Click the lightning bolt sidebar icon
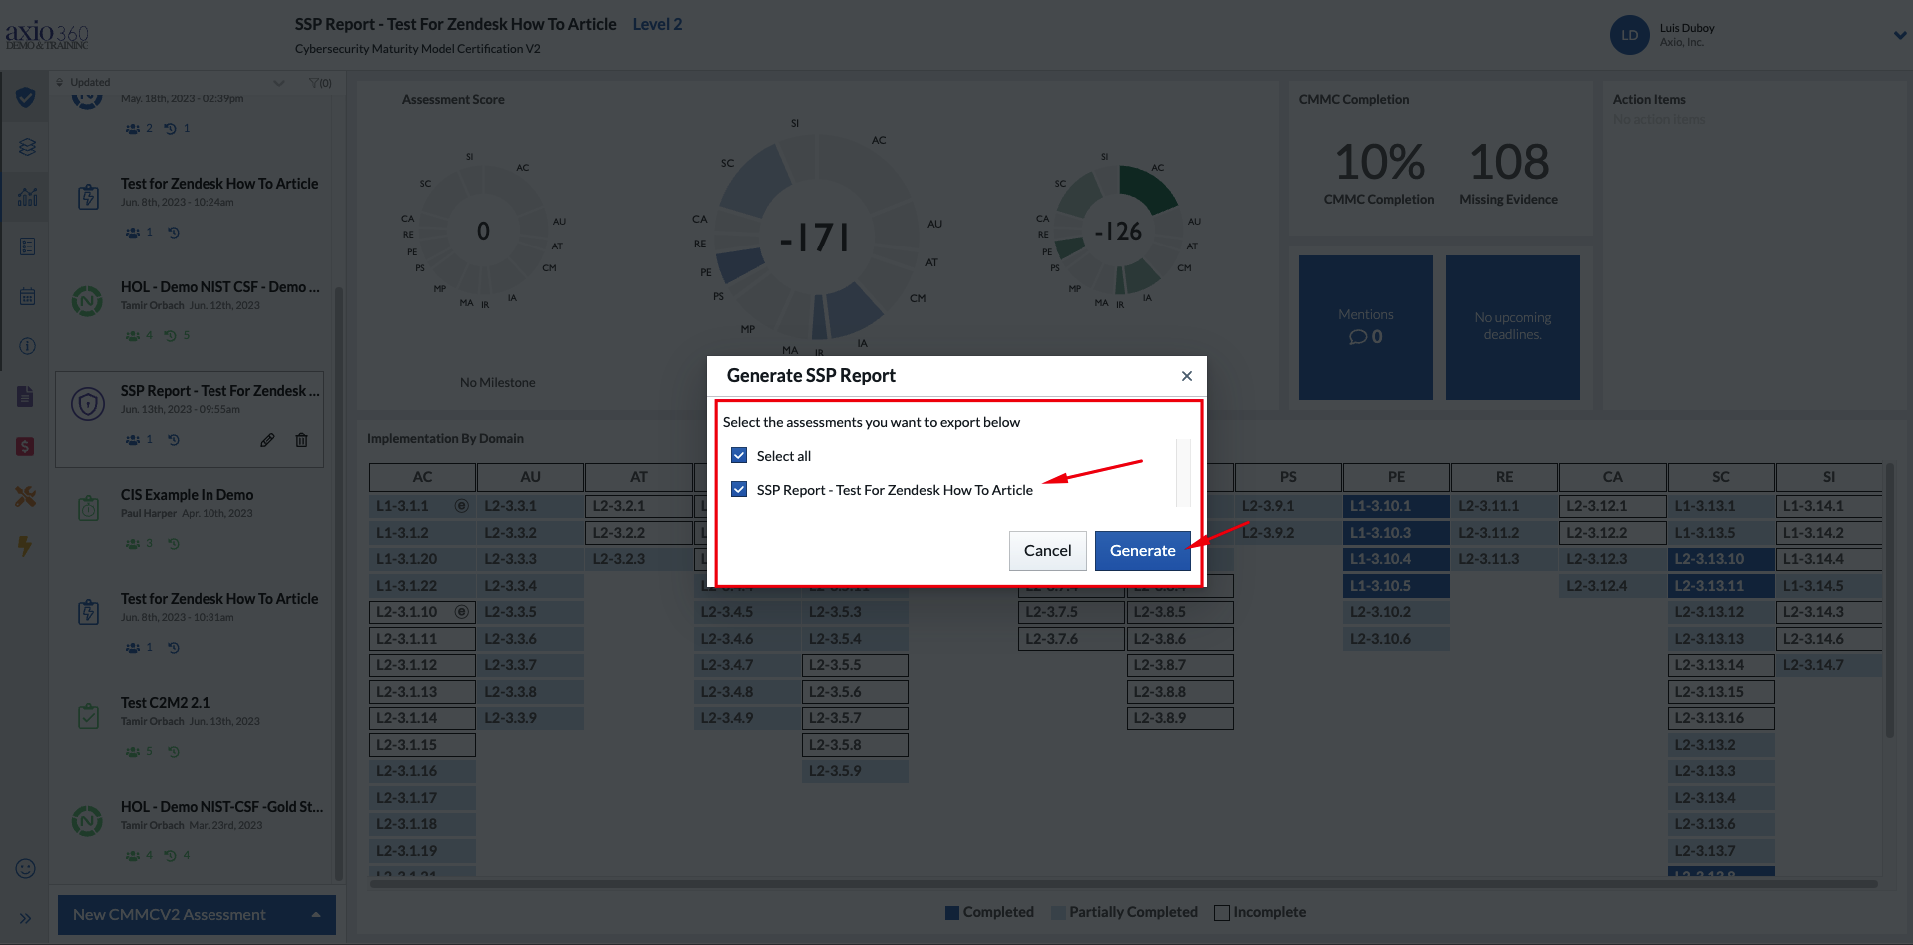Viewport: 1913px width, 945px height. [25, 545]
